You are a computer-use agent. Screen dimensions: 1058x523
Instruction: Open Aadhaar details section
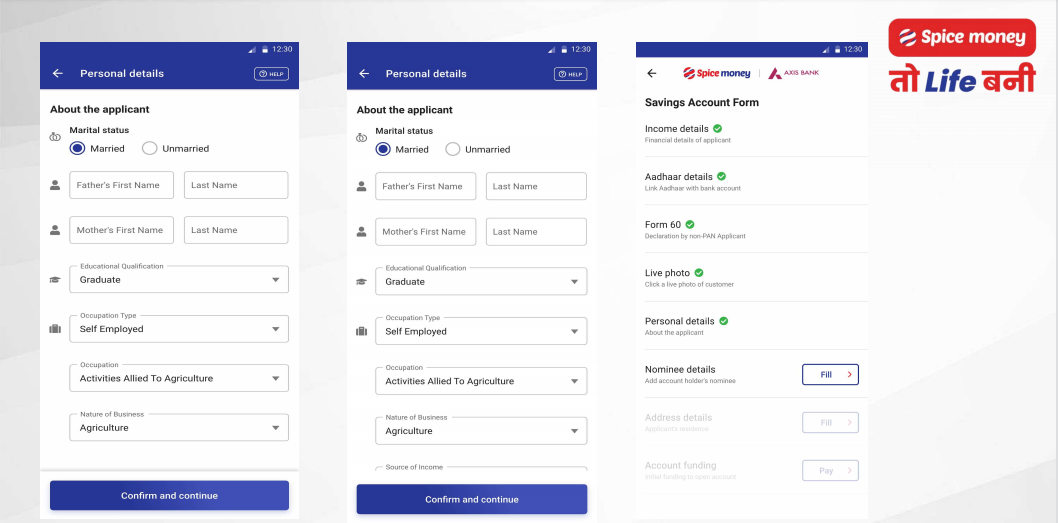click(x=752, y=181)
